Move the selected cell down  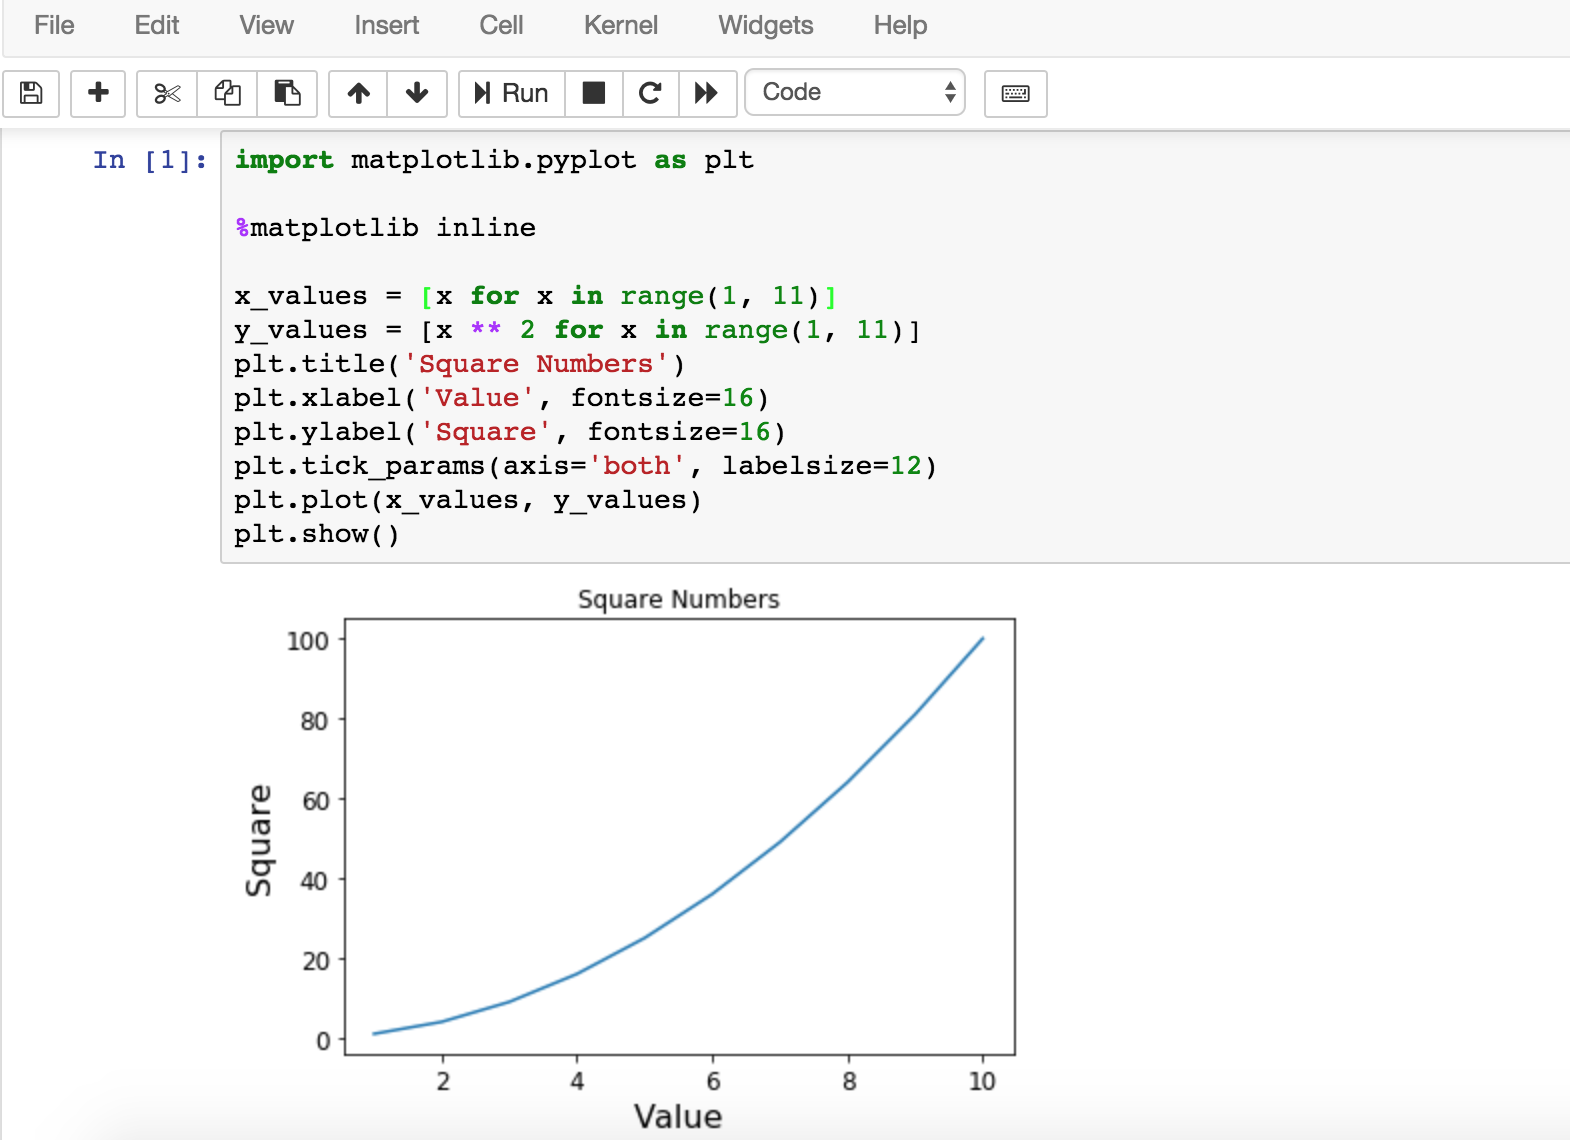click(417, 93)
